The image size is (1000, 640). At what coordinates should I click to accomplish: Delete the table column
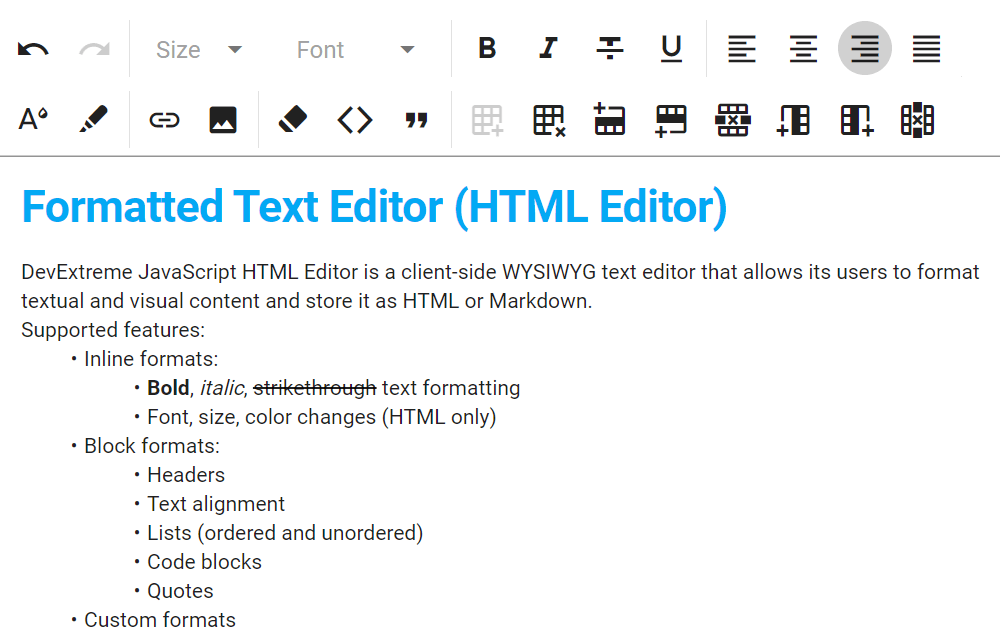coord(916,119)
